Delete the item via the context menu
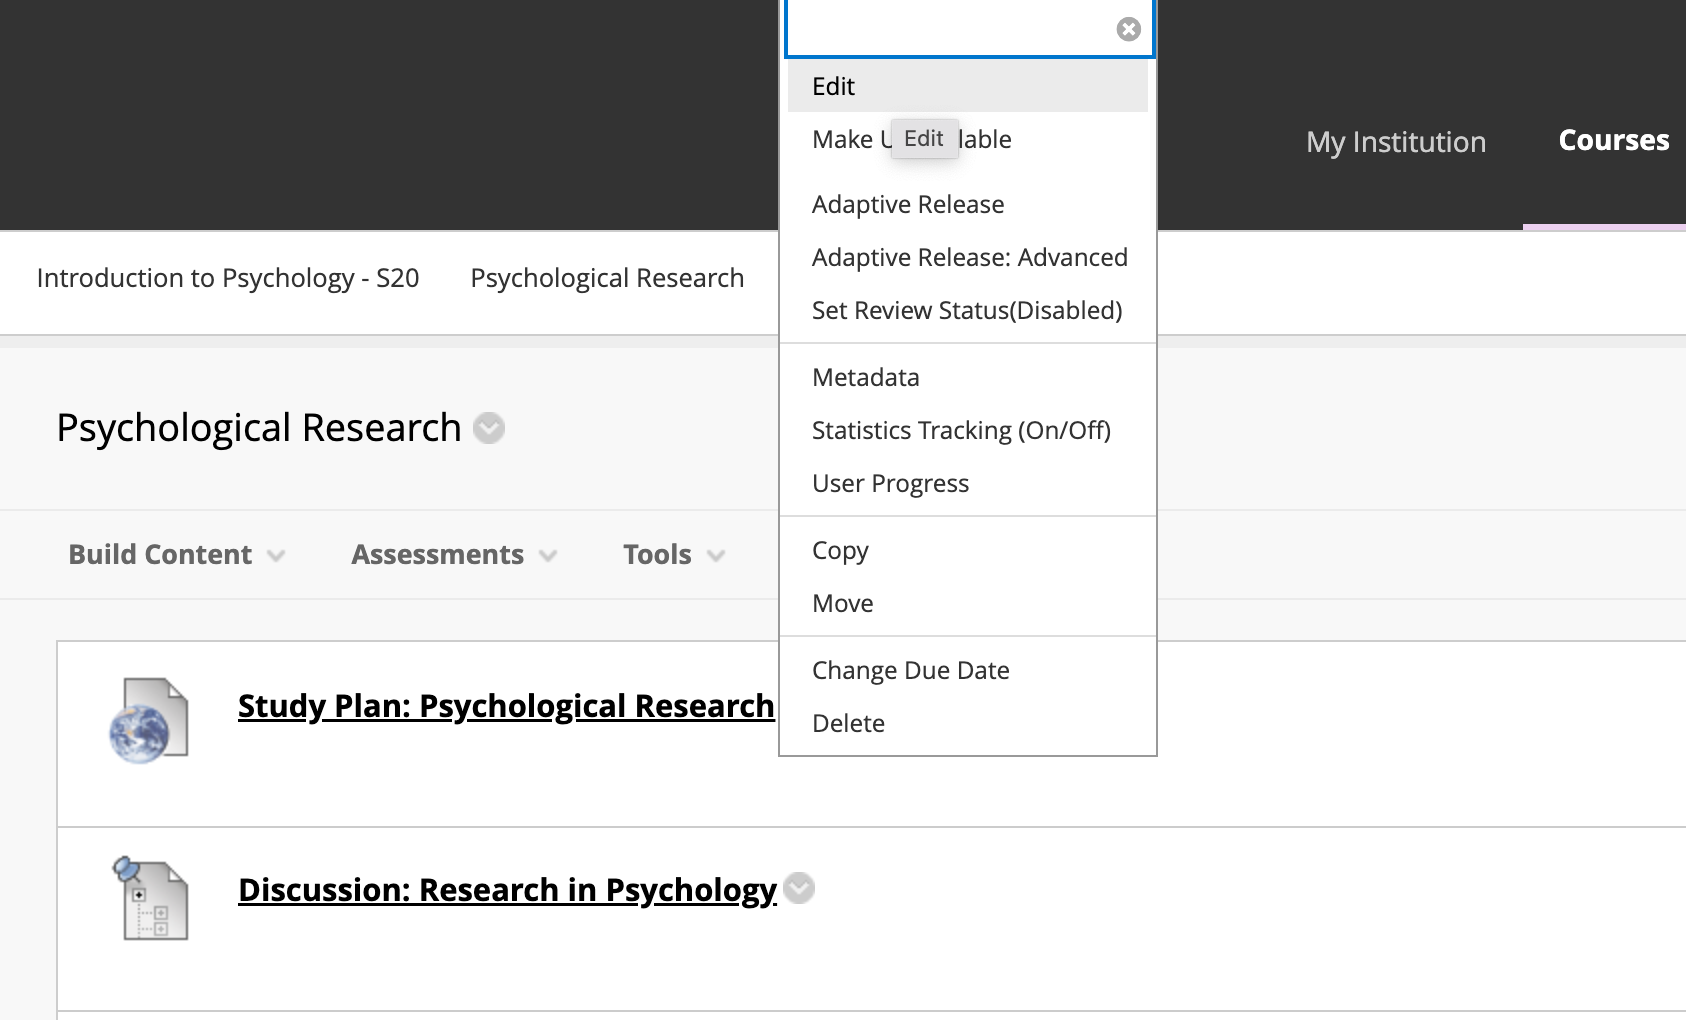 tap(848, 723)
